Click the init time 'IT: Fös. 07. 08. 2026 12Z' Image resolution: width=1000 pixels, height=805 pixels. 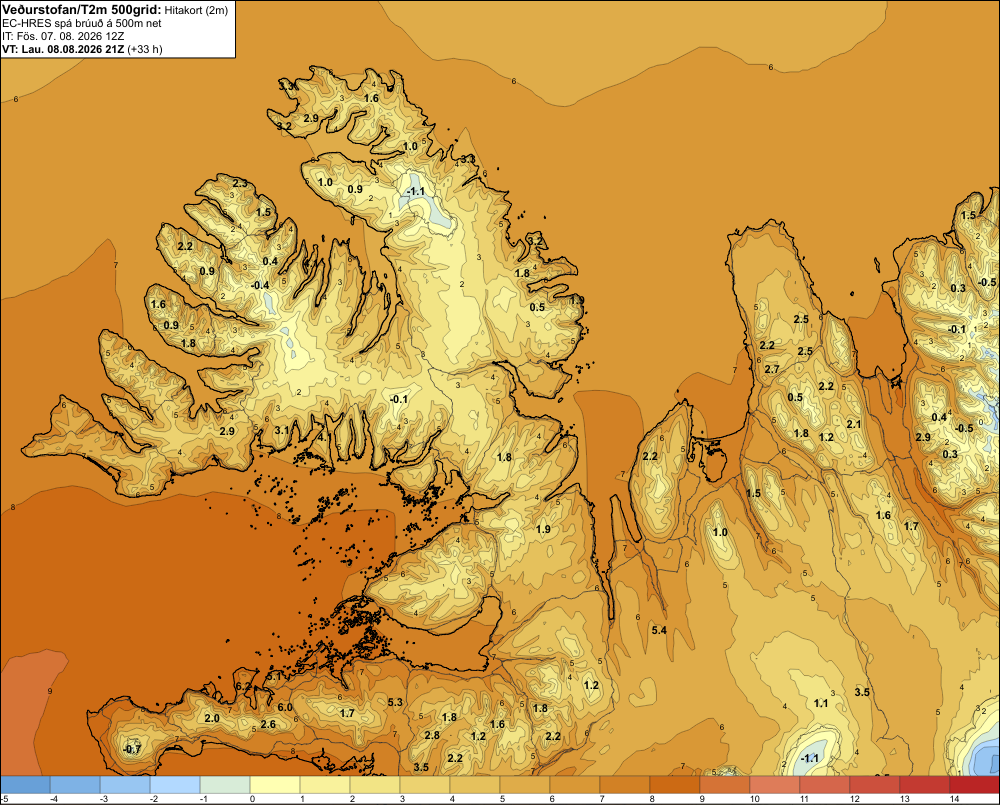(x=63, y=36)
